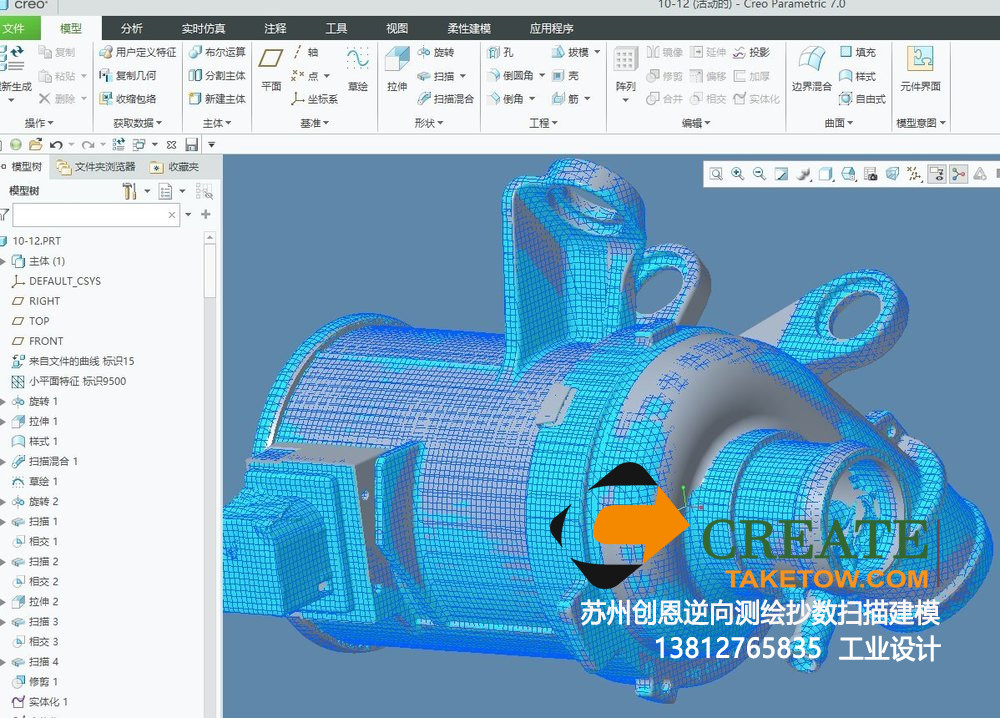
Task: Switch to the 分析 ribbon tab
Action: [131, 29]
